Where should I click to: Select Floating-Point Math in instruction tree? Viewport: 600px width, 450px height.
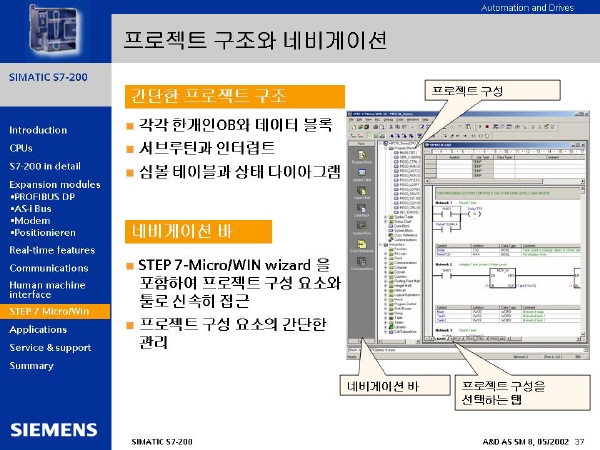coord(405,281)
